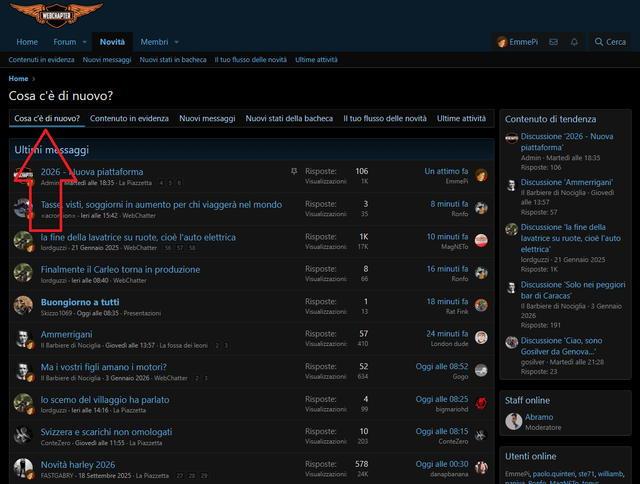This screenshot has width=640, height=484.
Task: Open the inbox envelope icon
Action: (553, 42)
